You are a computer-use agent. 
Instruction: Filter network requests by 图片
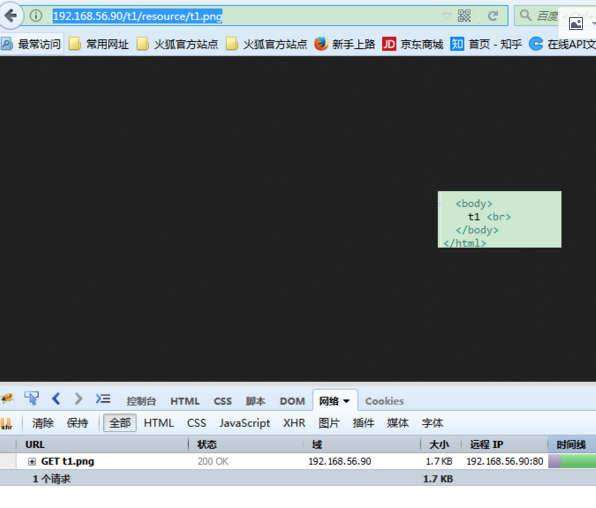click(329, 423)
